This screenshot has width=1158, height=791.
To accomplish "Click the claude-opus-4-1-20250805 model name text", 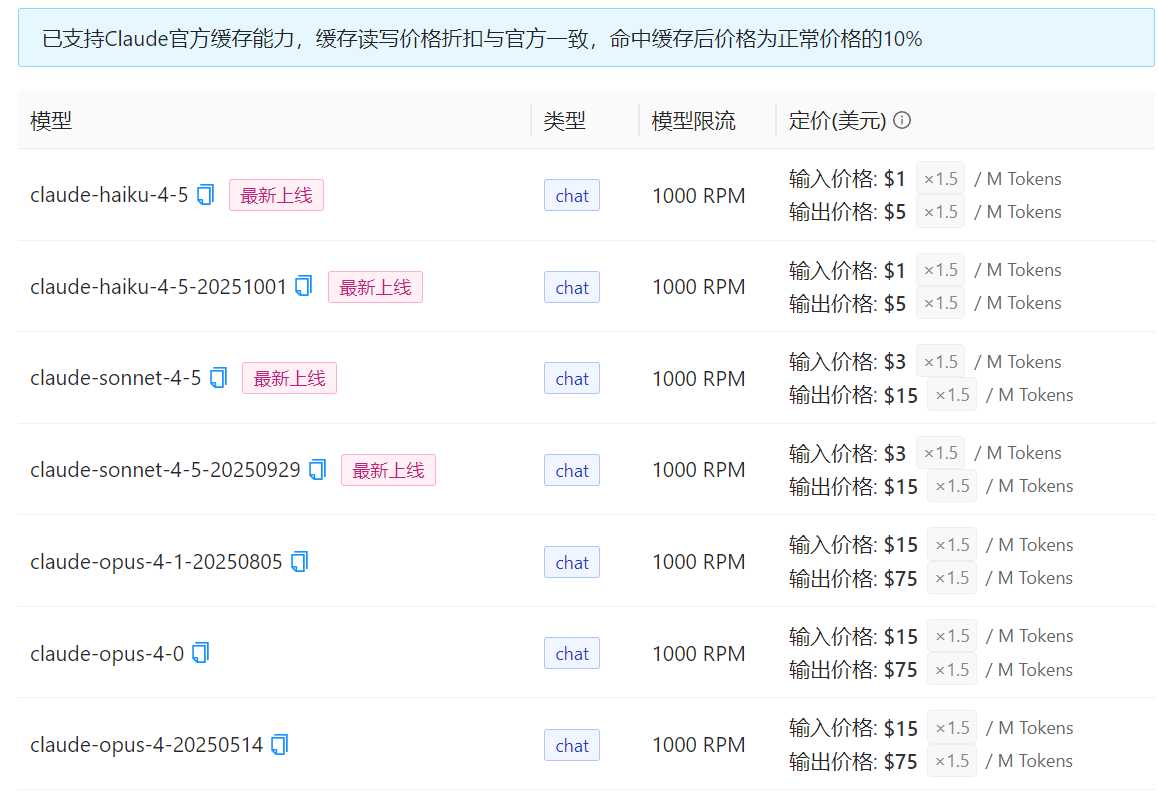I will pyautogui.click(x=156, y=562).
